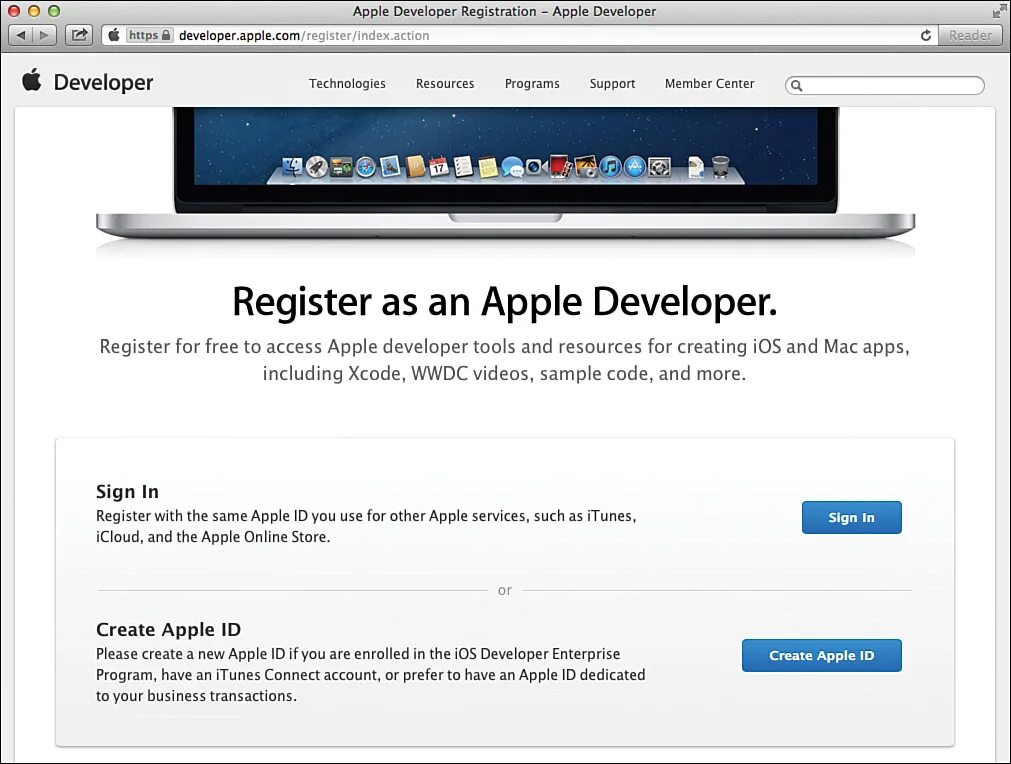Click the Reminders checklist icon in dock image
Viewport: 1011px width, 764px height.
coord(463,167)
